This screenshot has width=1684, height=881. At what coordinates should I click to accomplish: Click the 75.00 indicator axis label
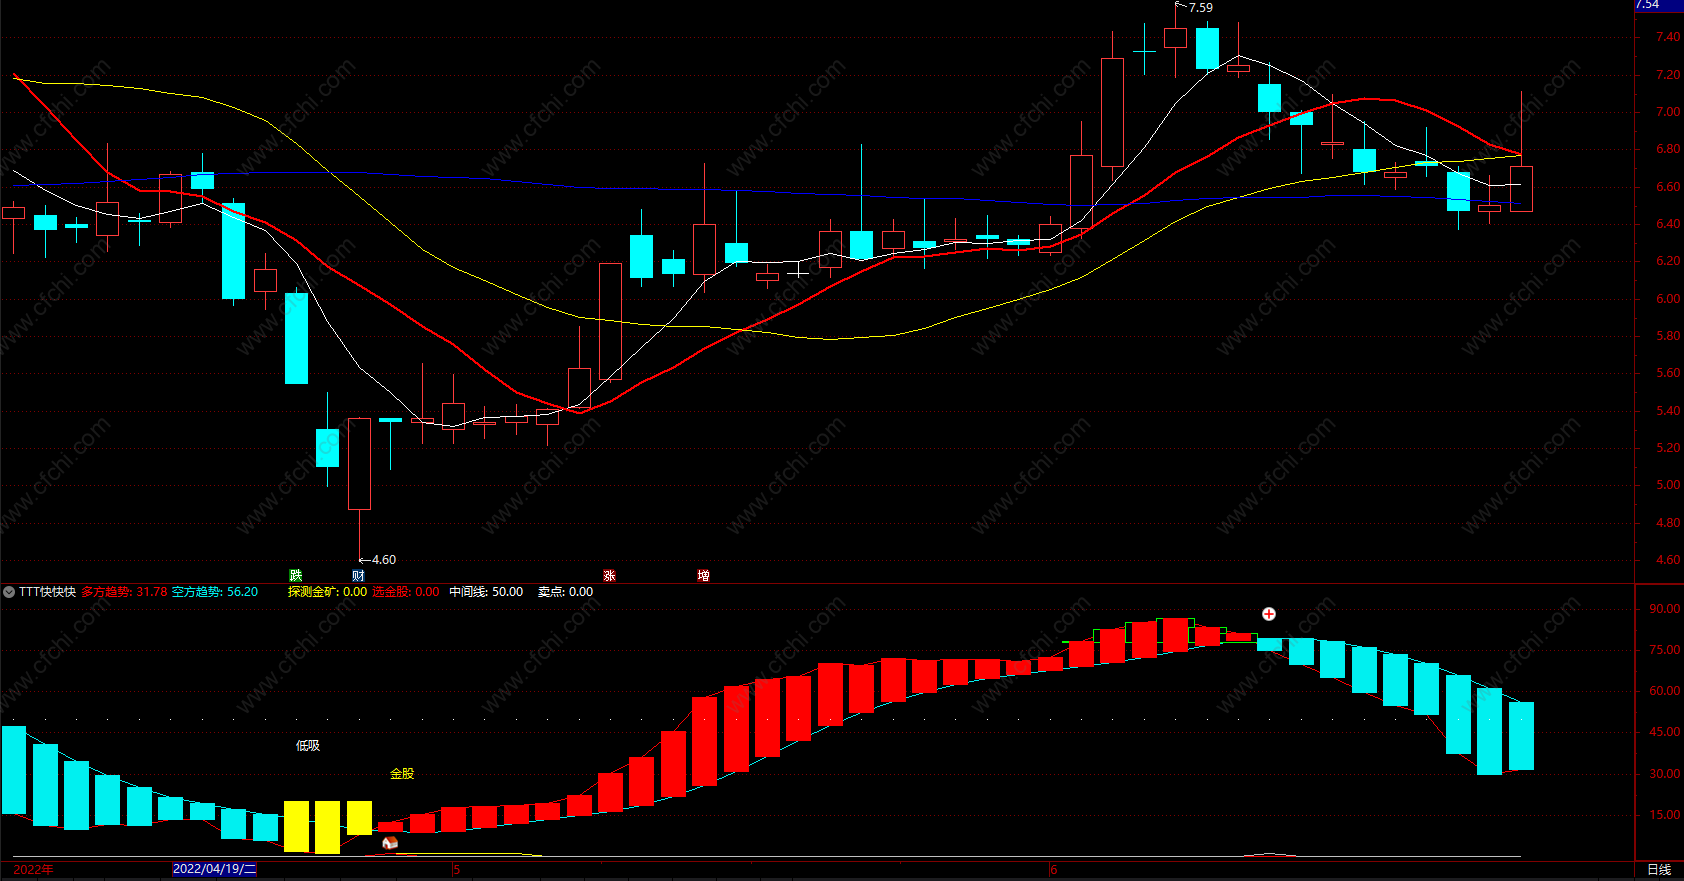[x=1665, y=650]
